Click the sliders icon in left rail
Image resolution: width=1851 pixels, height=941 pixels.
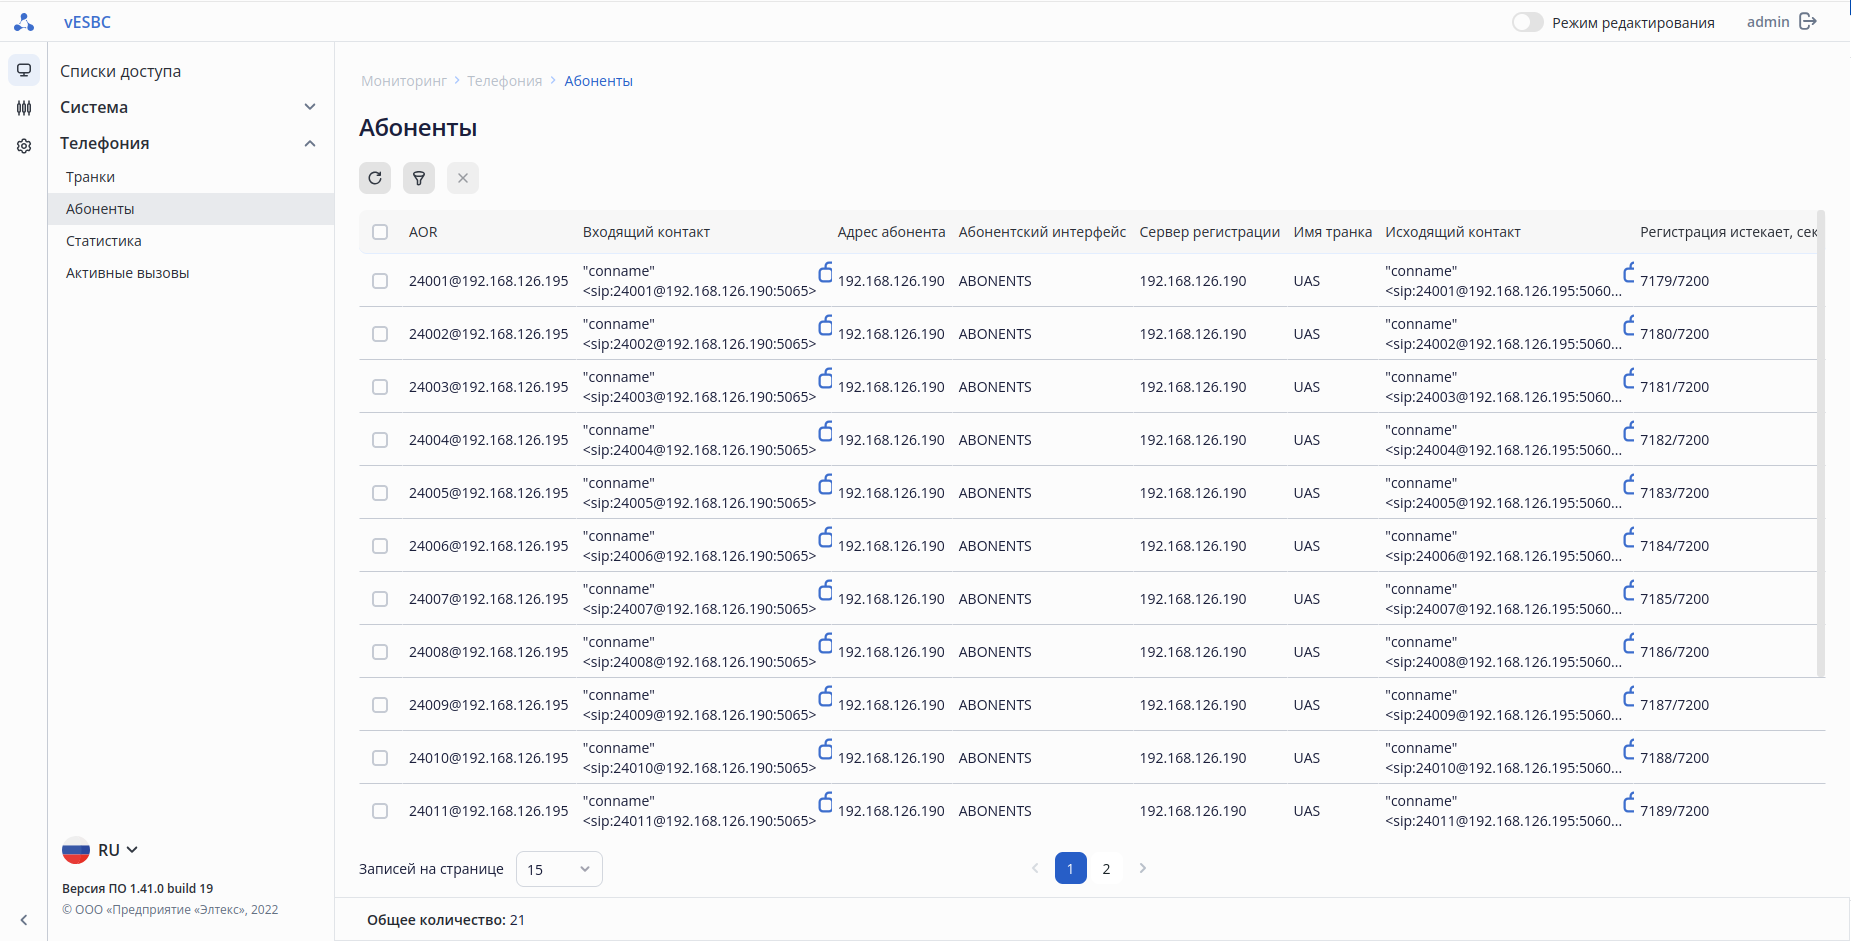coord(24,108)
